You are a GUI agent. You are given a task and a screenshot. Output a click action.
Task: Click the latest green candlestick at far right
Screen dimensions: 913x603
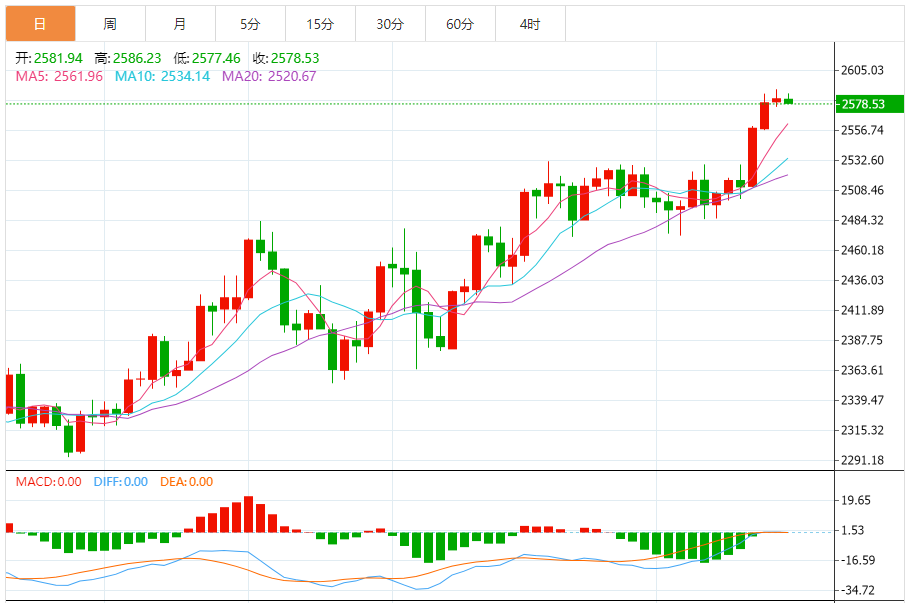point(788,101)
